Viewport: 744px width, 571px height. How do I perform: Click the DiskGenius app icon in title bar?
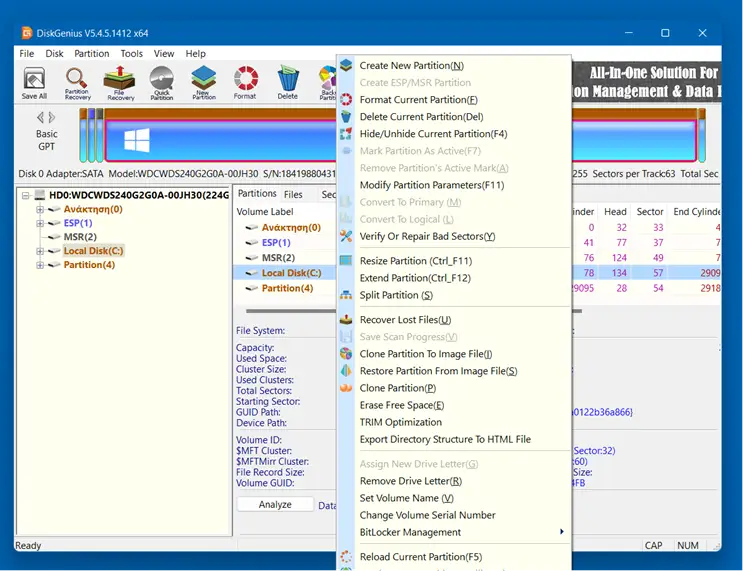[x=27, y=33]
